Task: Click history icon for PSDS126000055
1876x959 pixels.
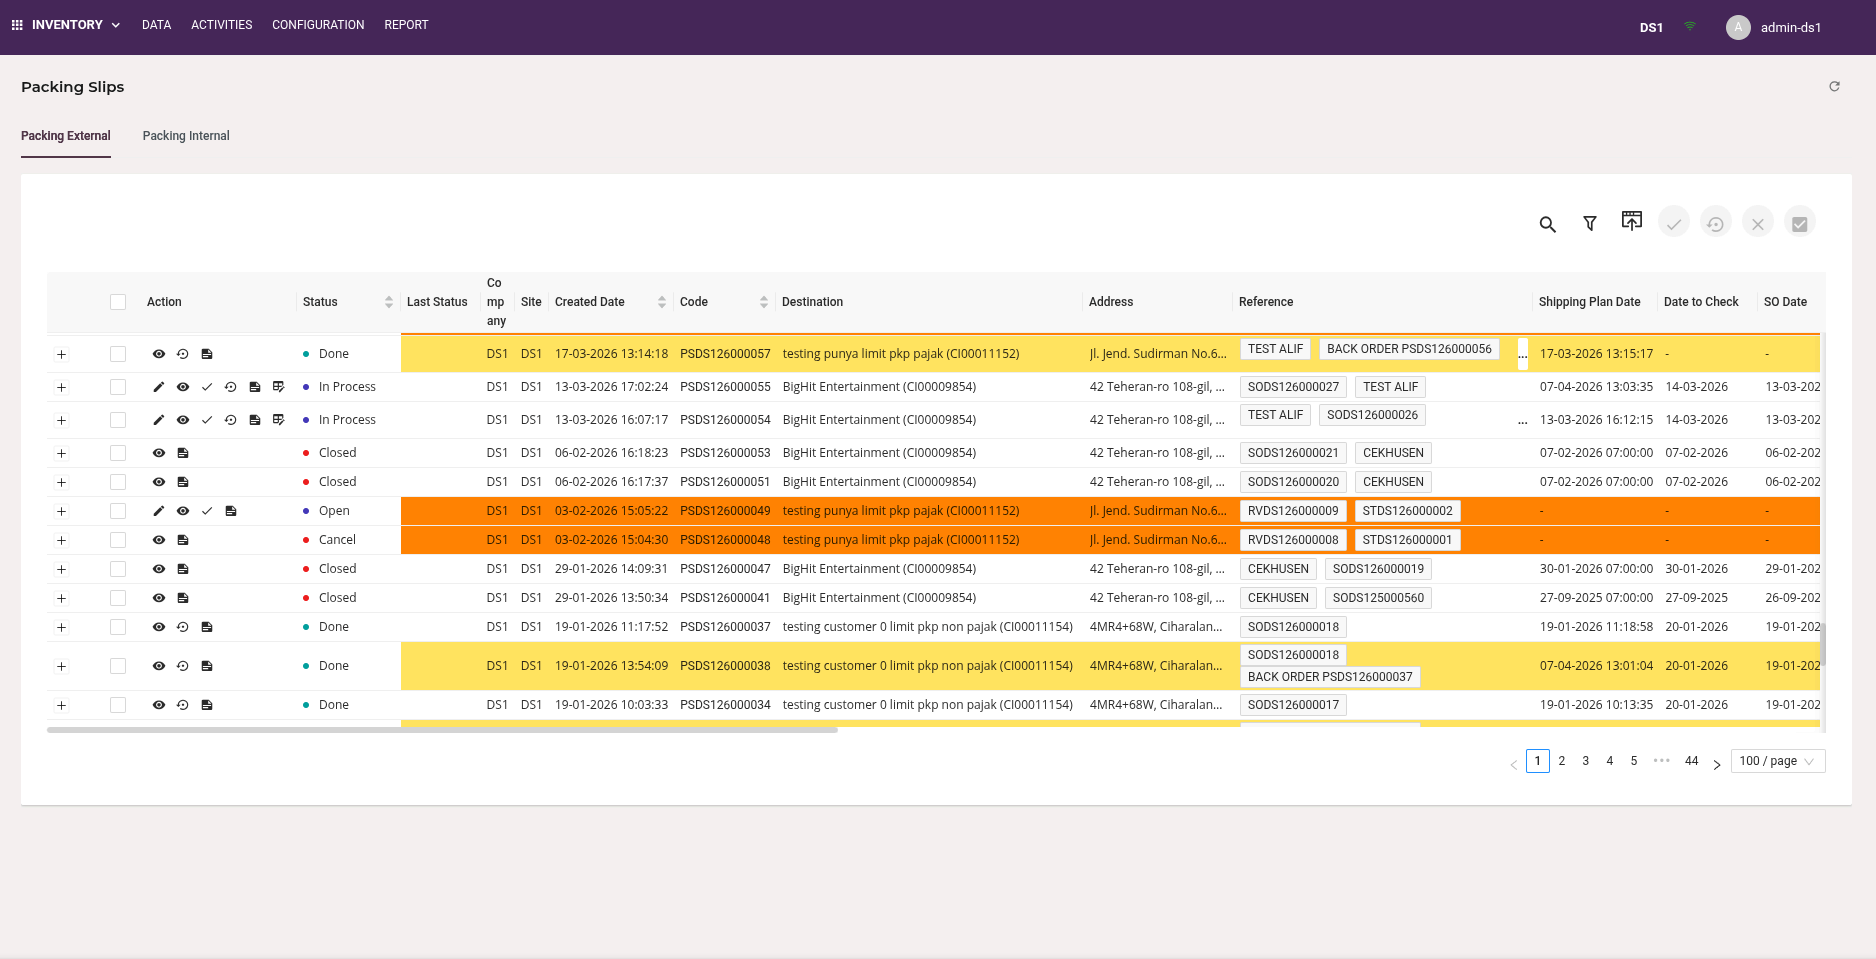Action: 231,387
